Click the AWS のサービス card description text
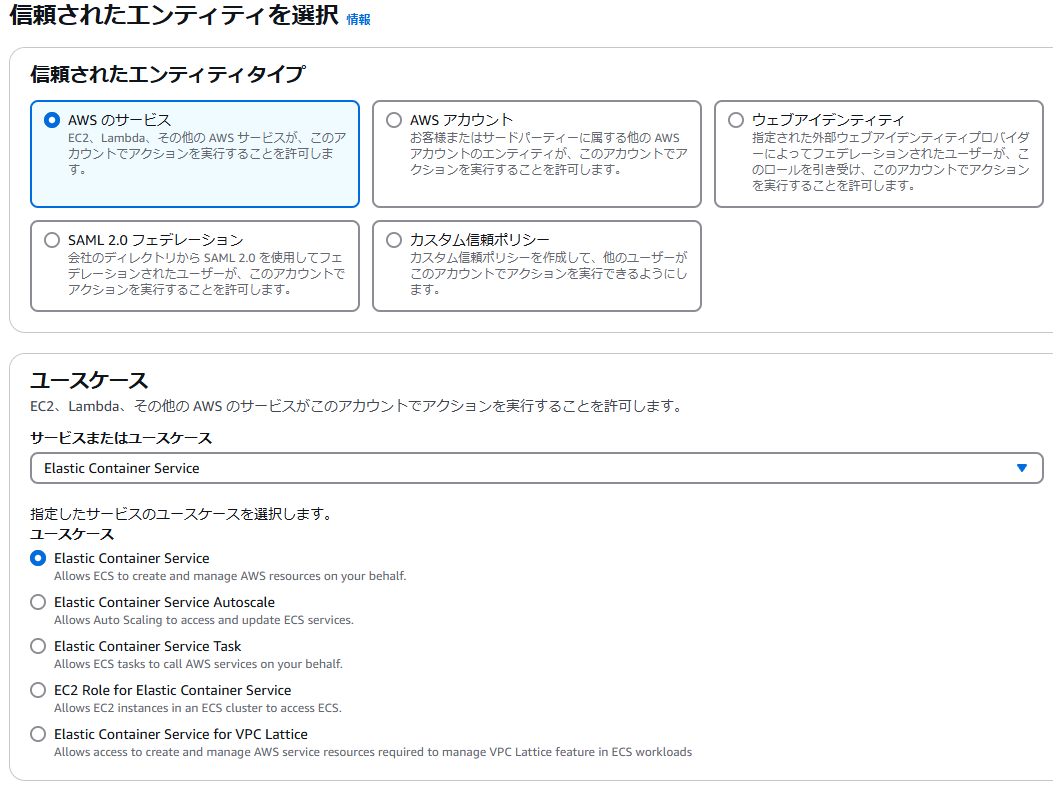The height and width of the screenshot is (786, 1053). 207,154
